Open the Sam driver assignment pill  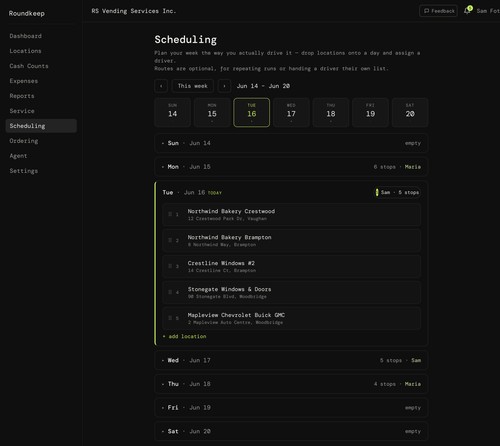(397, 193)
